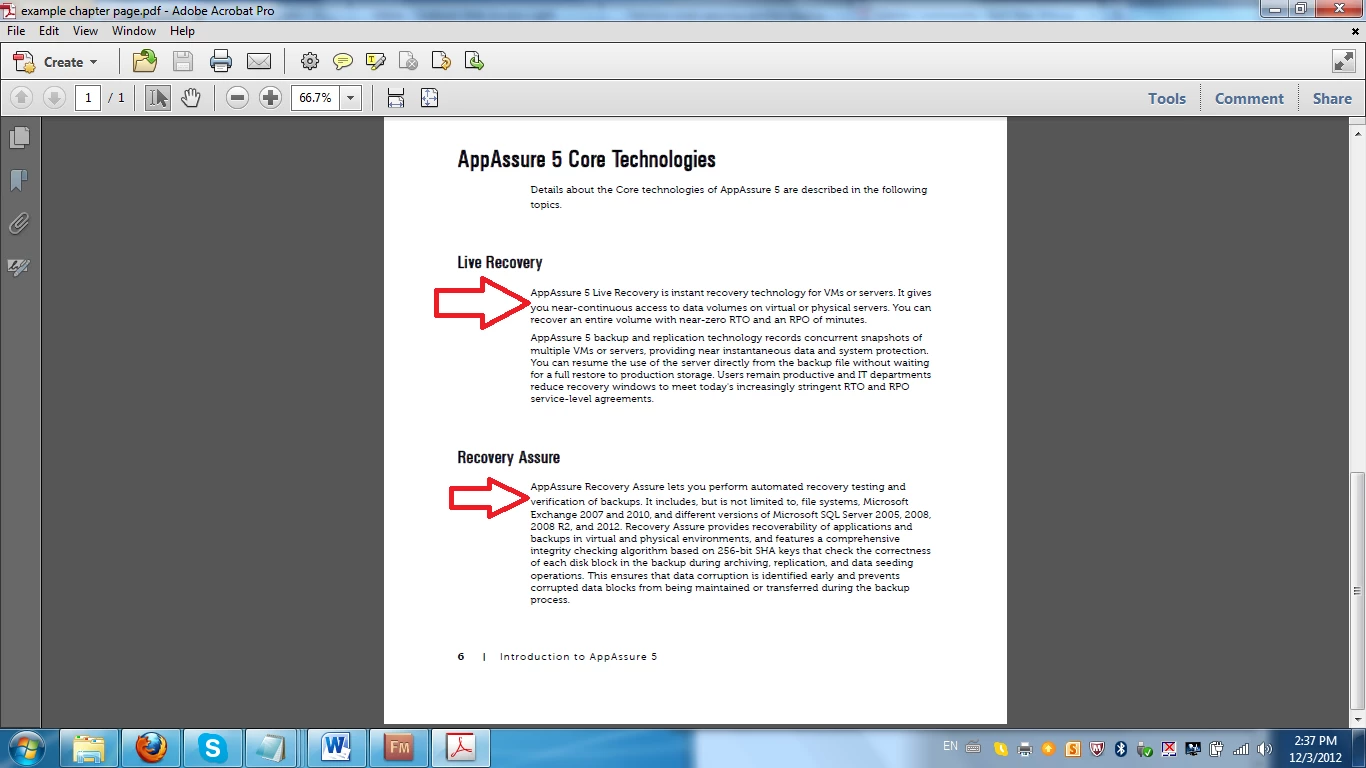The image size is (1366, 768).
Task: Click the Open file folder icon
Action: [145, 61]
